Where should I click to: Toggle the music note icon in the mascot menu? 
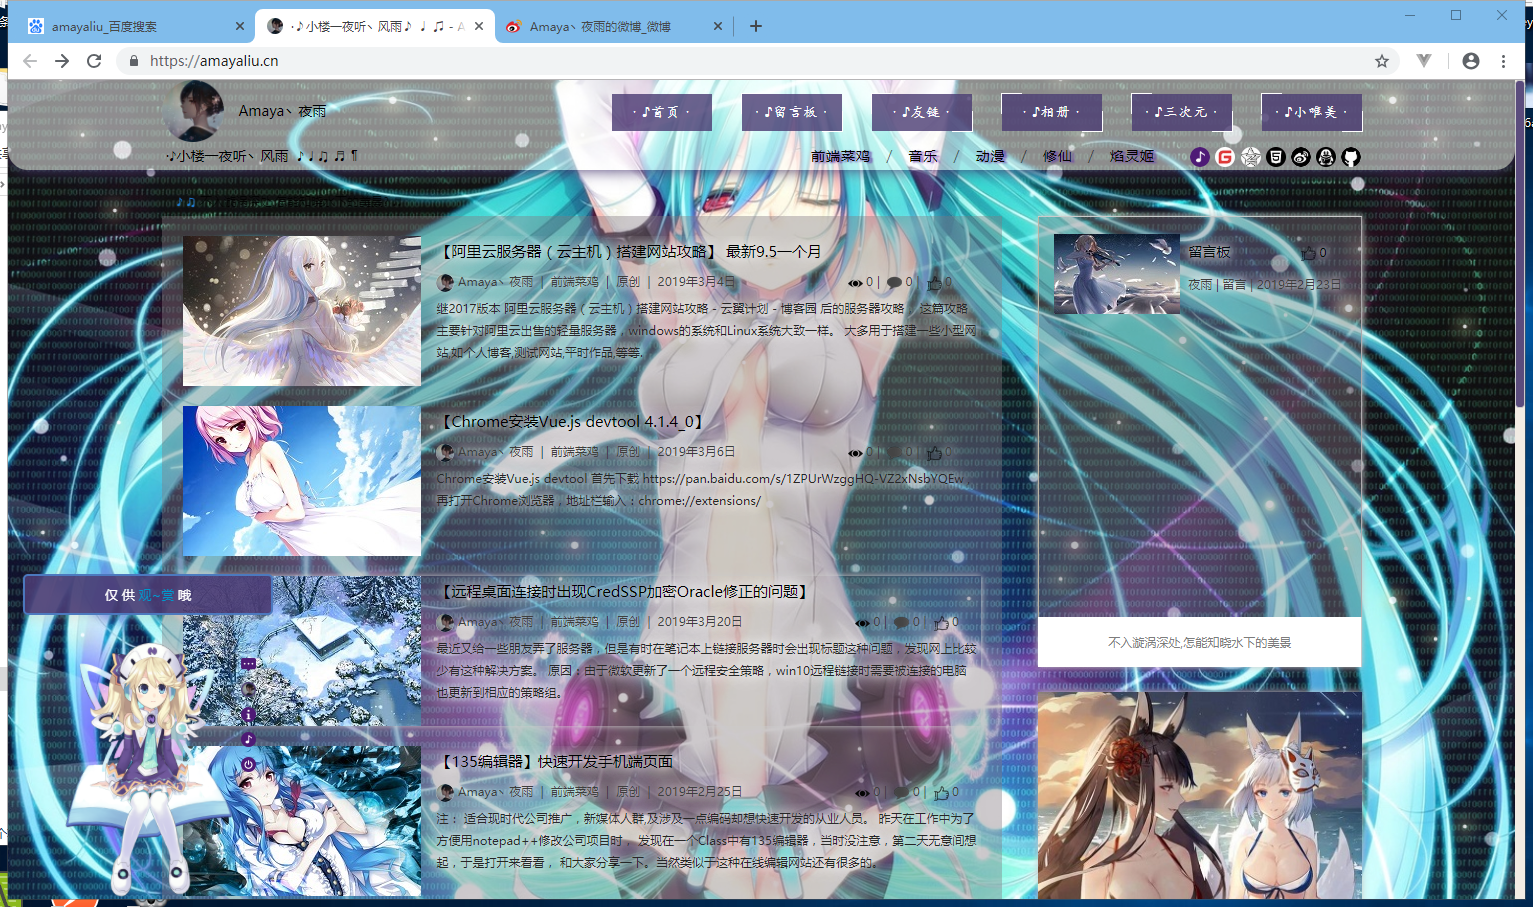point(248,739)
